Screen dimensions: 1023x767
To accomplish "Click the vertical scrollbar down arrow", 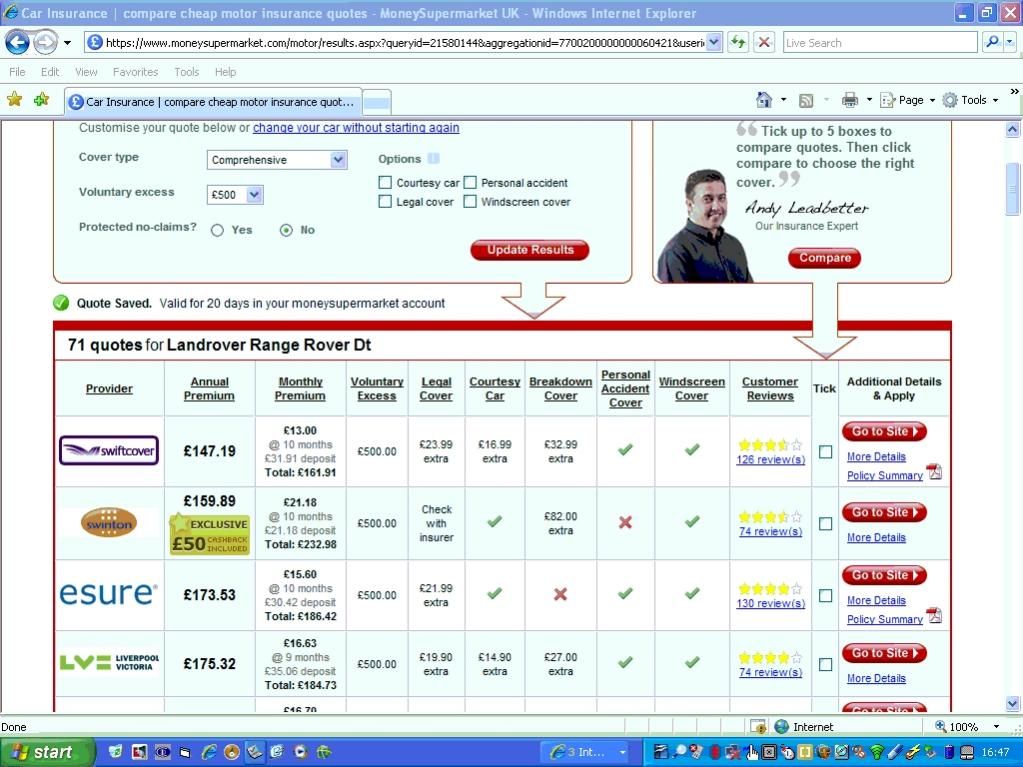I will pos(1012,703).
